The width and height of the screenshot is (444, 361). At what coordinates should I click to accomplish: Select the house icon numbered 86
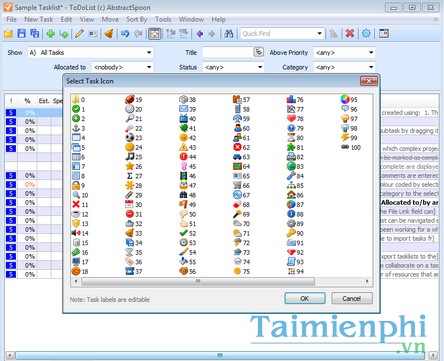tap(291, 195)
